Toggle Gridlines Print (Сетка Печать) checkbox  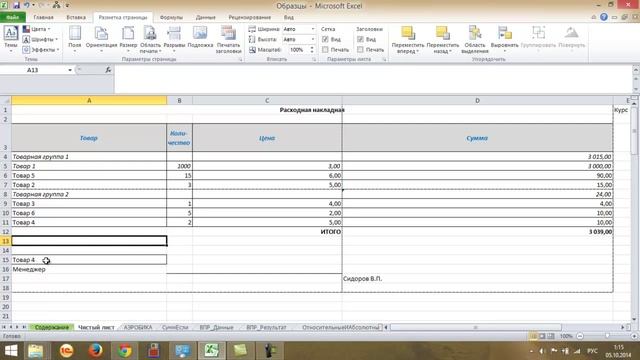coord(325,49)
